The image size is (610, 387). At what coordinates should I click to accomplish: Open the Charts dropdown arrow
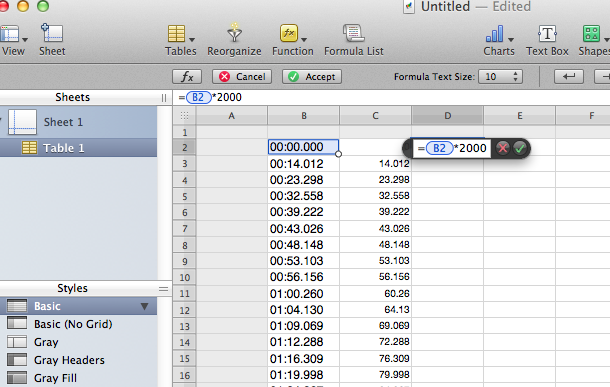511,40
